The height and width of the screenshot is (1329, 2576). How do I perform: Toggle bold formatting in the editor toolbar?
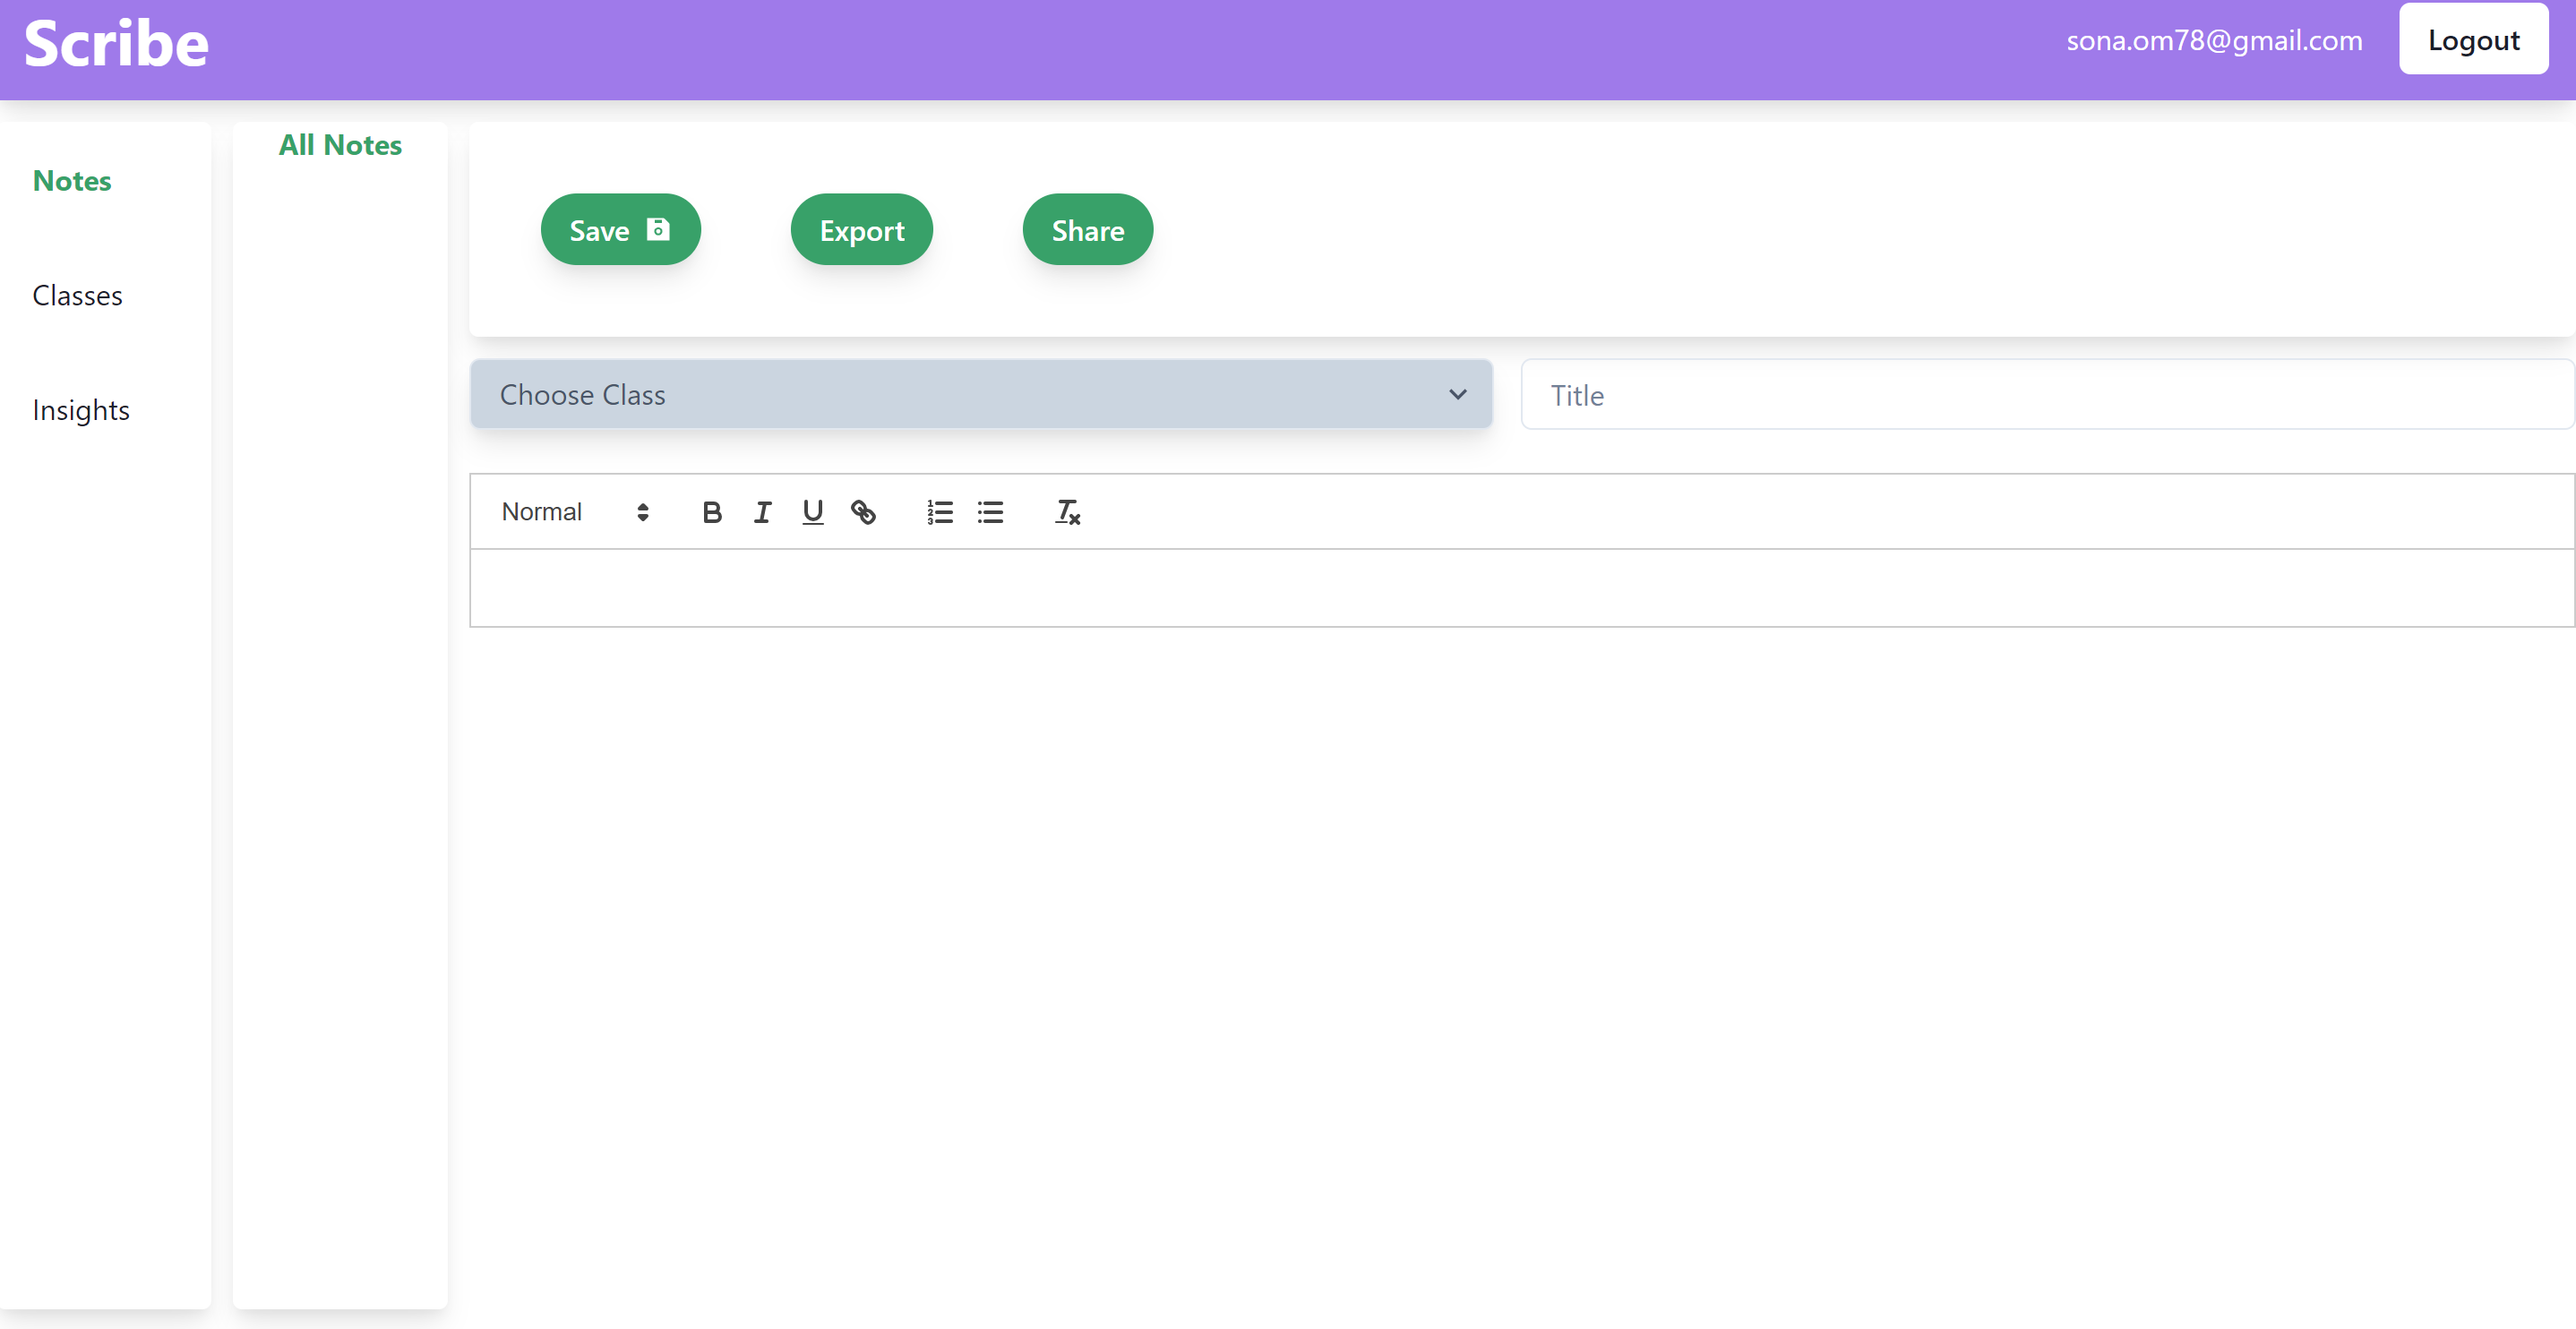pos(711,512)
